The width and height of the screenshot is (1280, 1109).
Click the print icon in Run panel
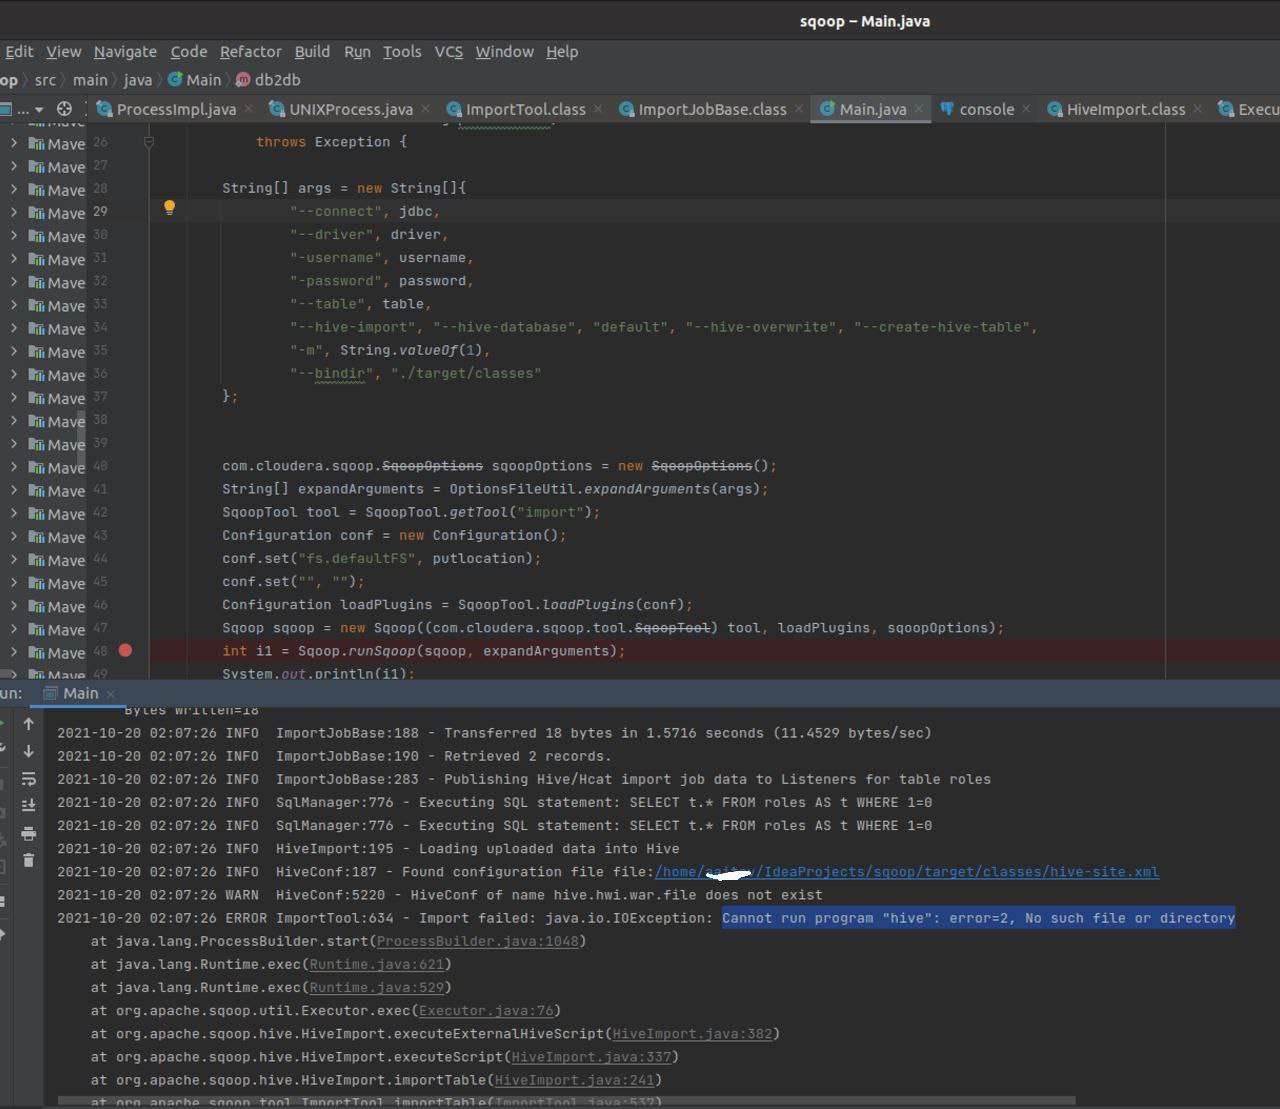(x=29, y=834)
